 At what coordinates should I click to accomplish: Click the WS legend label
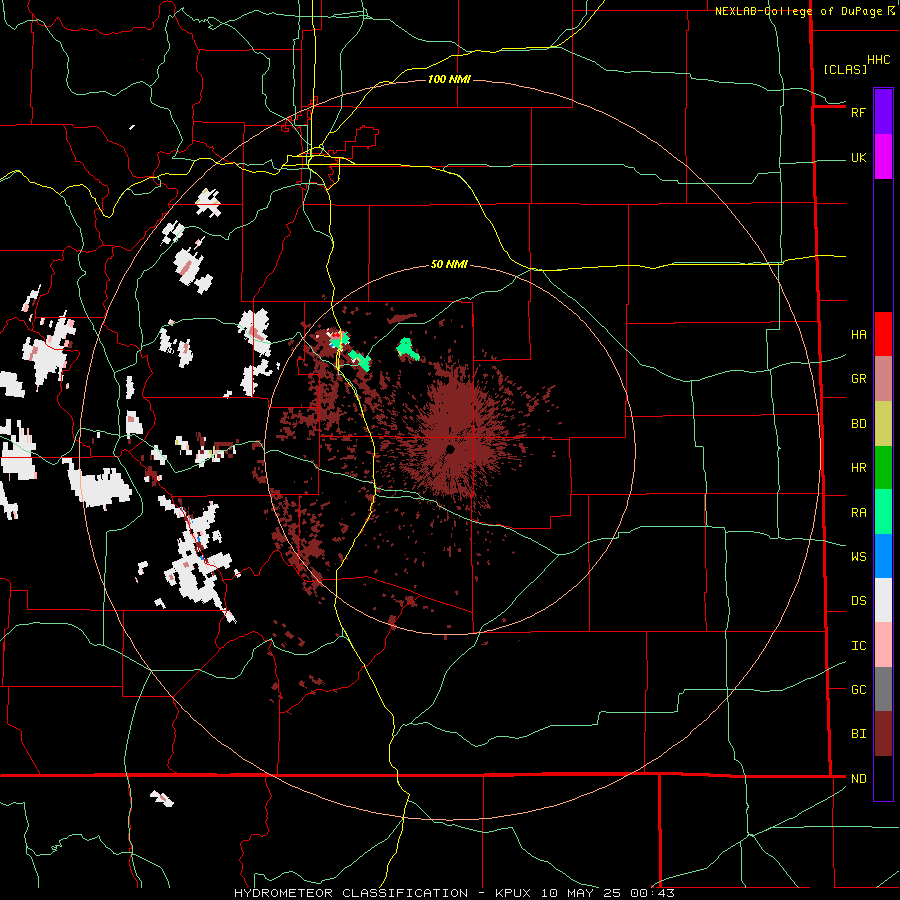pos(858,556)
